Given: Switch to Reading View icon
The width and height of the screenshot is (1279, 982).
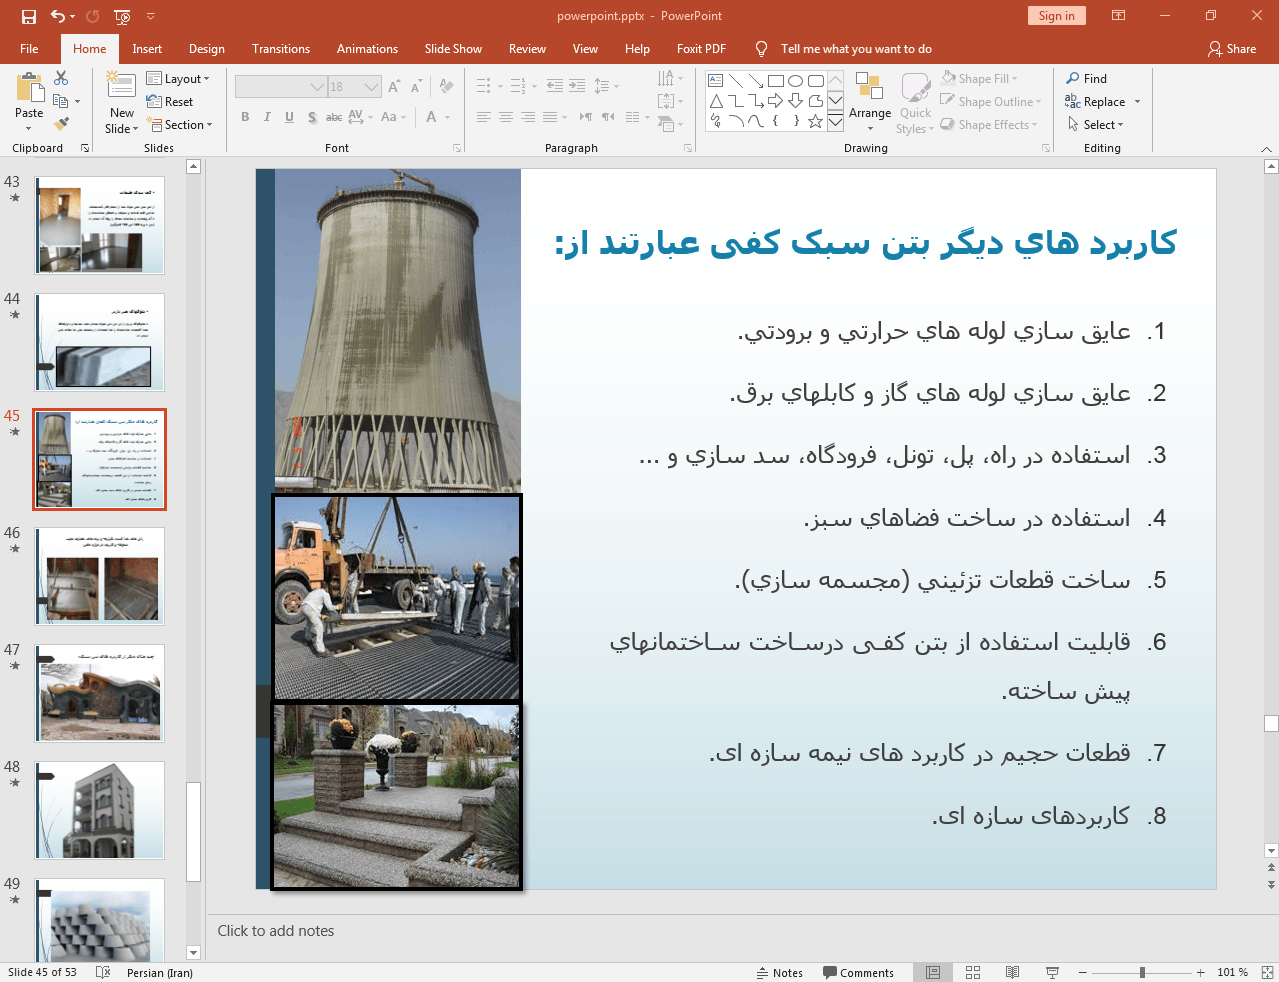Looking at the screenshot, I should click(1012, 972).
